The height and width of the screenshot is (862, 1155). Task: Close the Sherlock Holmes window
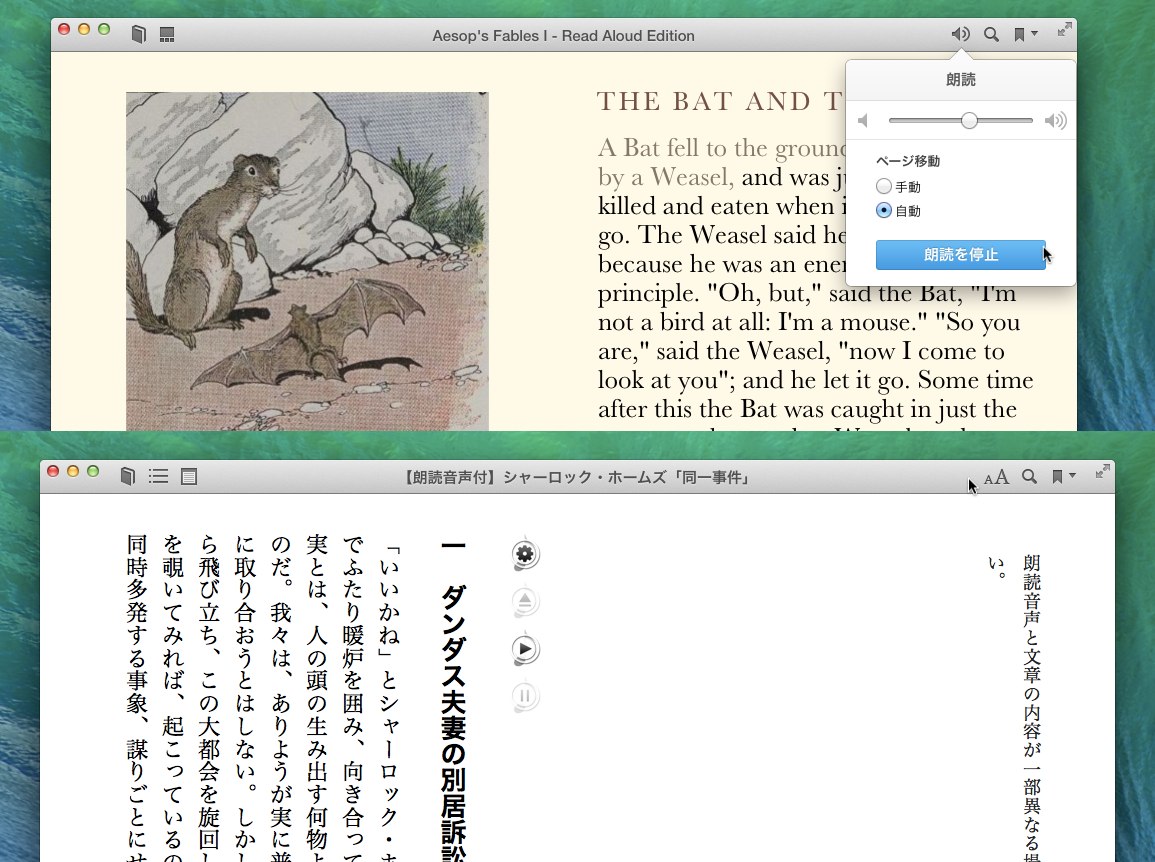(53, 472)
